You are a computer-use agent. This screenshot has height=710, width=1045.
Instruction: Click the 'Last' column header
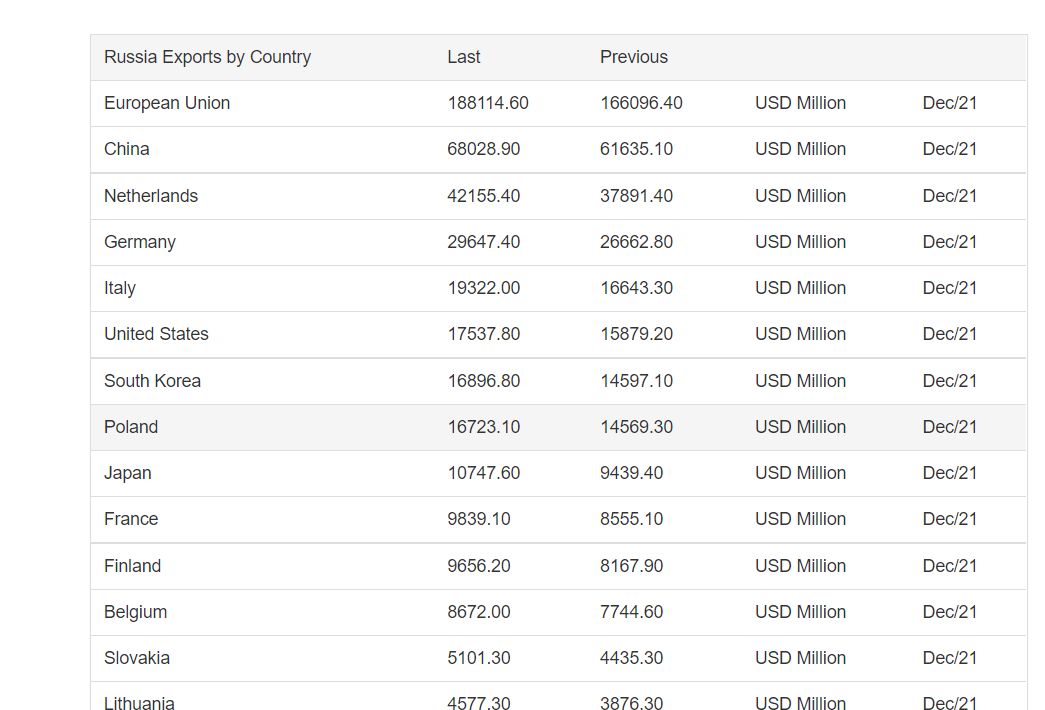(464, 57)
